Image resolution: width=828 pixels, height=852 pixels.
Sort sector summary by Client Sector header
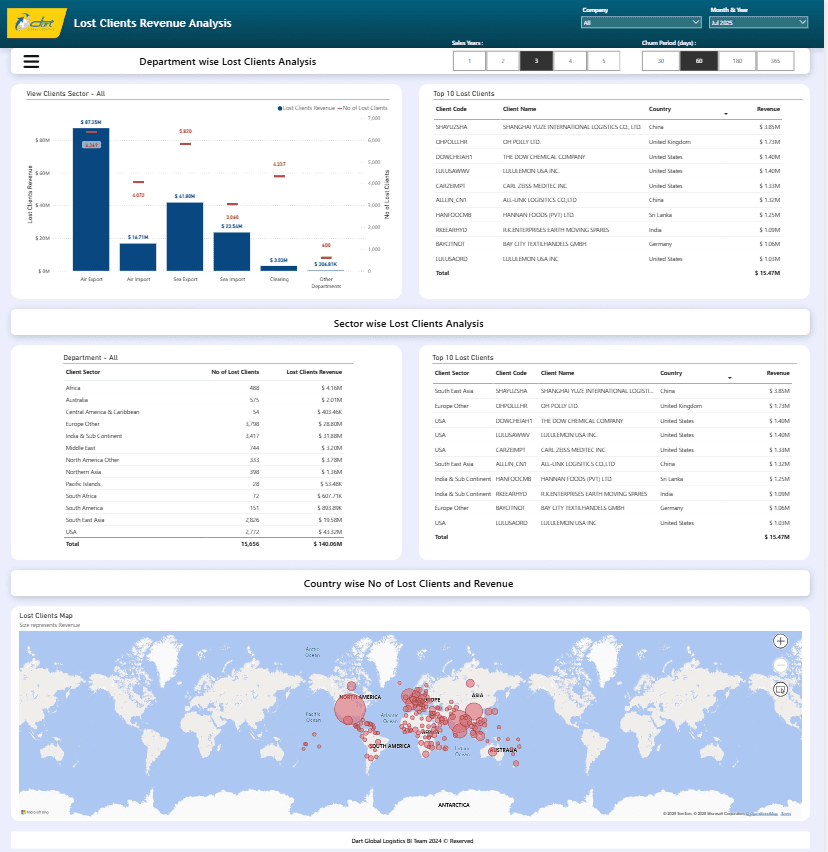click(83, 372)
